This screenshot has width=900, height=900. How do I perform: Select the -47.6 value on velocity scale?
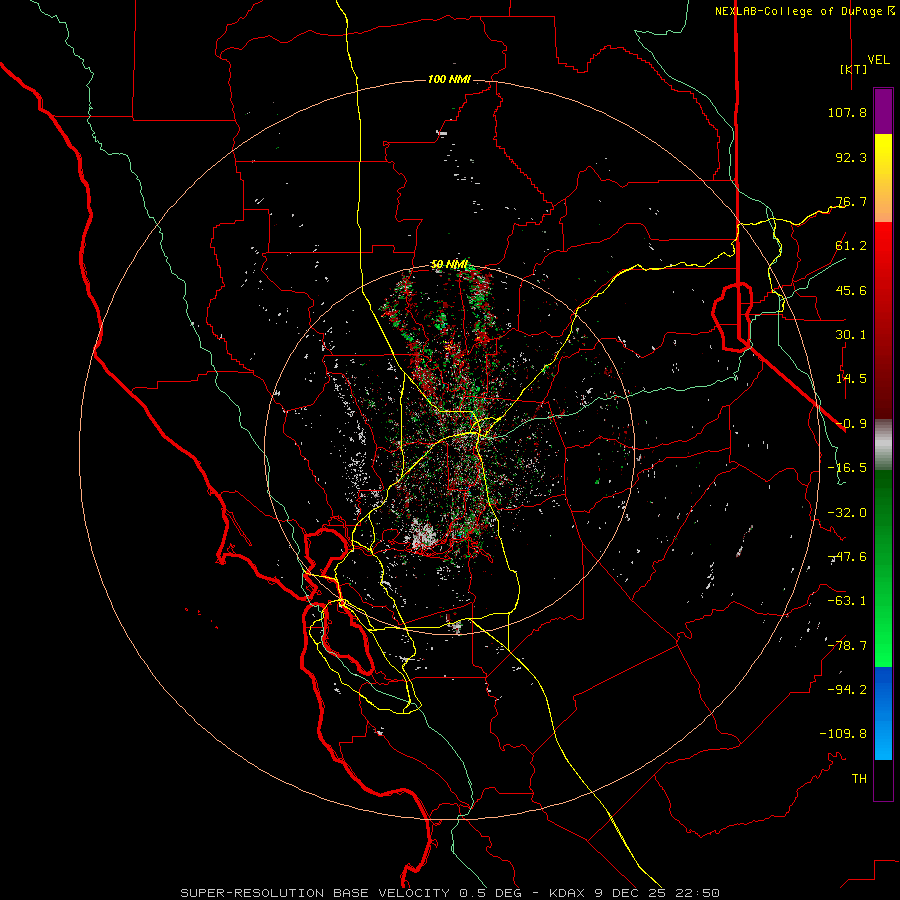pos(847,557)
